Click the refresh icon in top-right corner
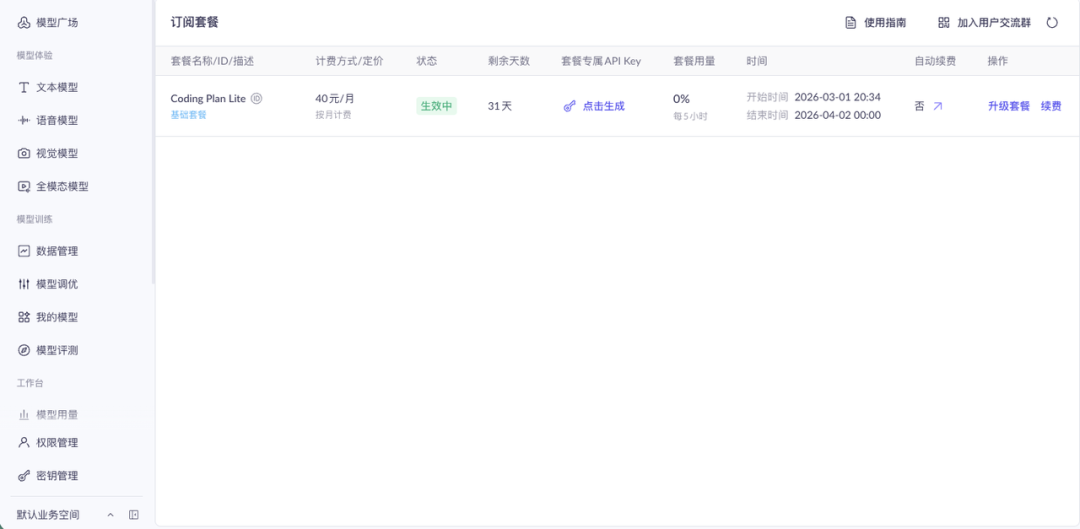1080x529 pixels. click(x=1052, y=23)
